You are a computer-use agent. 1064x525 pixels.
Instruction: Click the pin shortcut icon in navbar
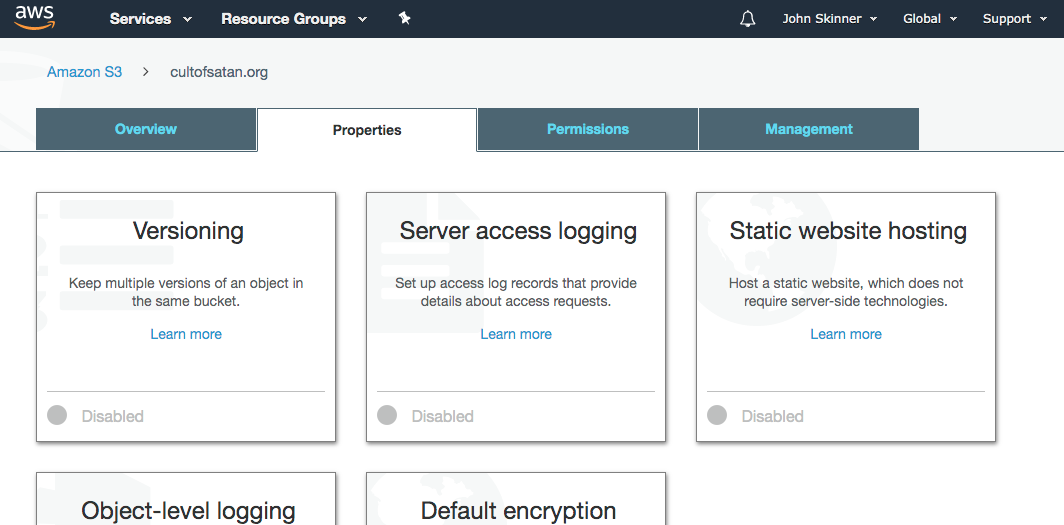(404, 19)
